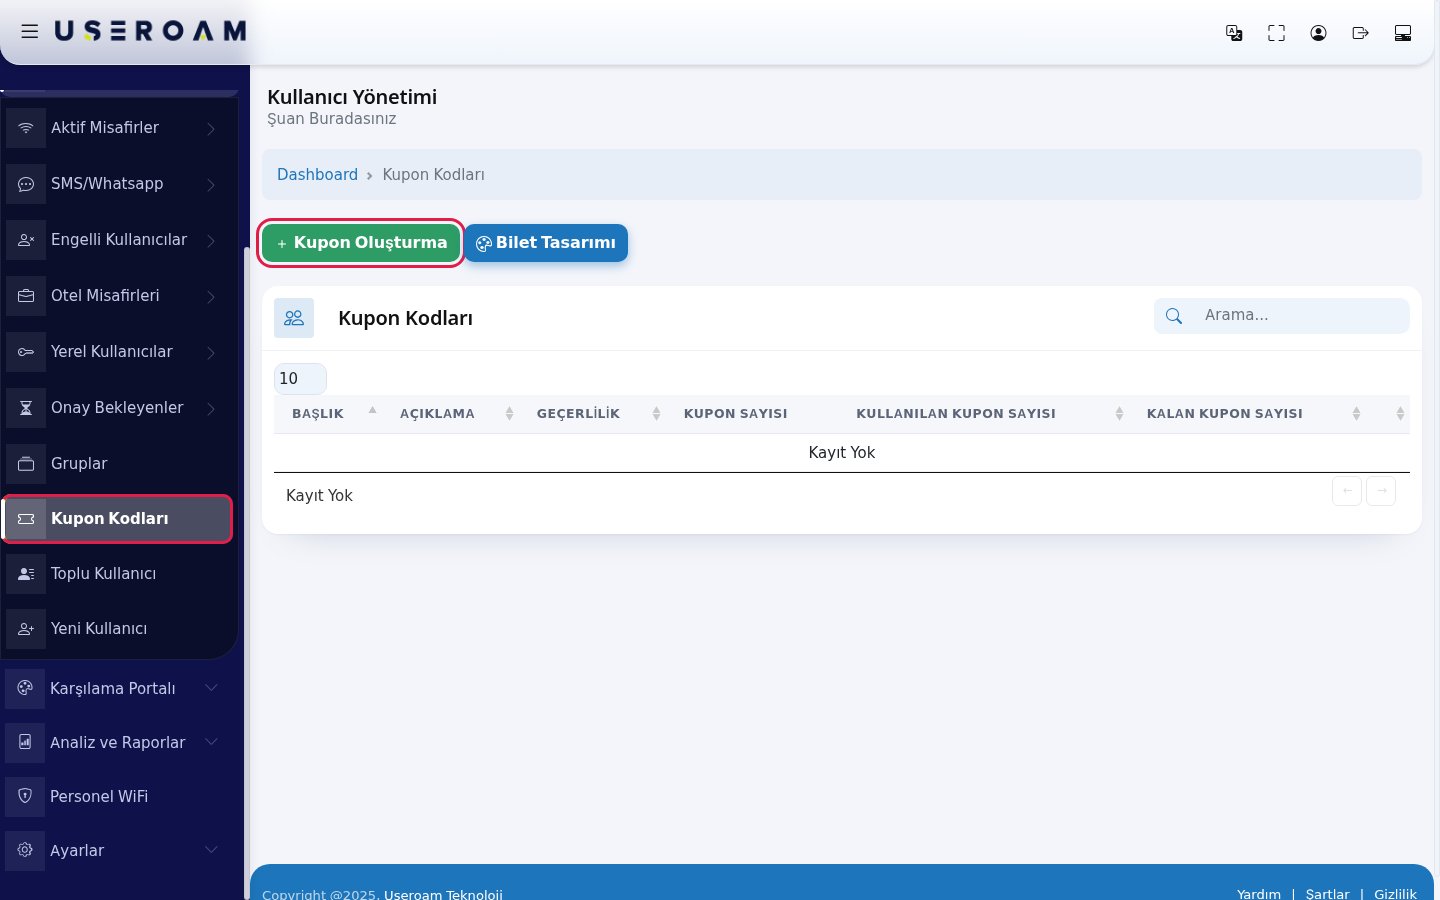Image resolution: width=1440 pixels, height=900 pixels.
Task: Expand the Aktif Misafirler submenu arrow
Action: click(x=211, y=128)
